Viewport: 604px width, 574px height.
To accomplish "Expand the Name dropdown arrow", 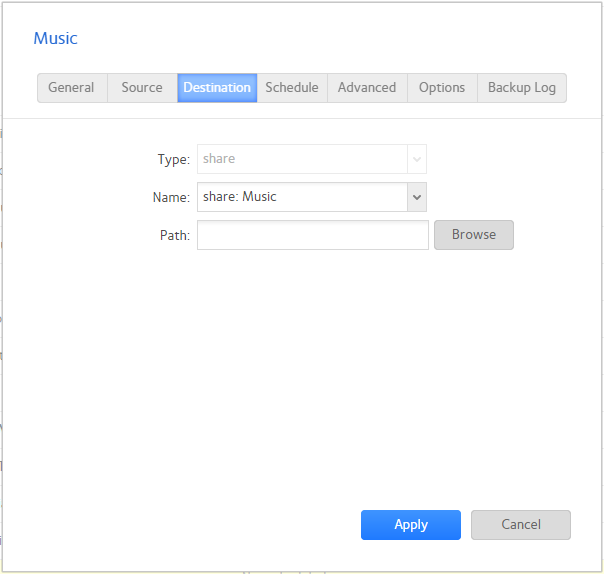I will tap(417, 197).
